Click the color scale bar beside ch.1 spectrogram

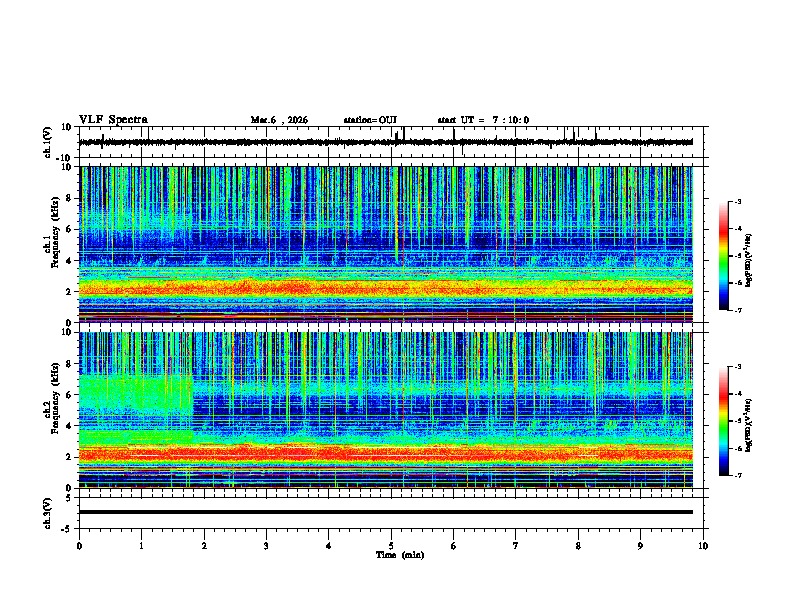pos(724,256)
